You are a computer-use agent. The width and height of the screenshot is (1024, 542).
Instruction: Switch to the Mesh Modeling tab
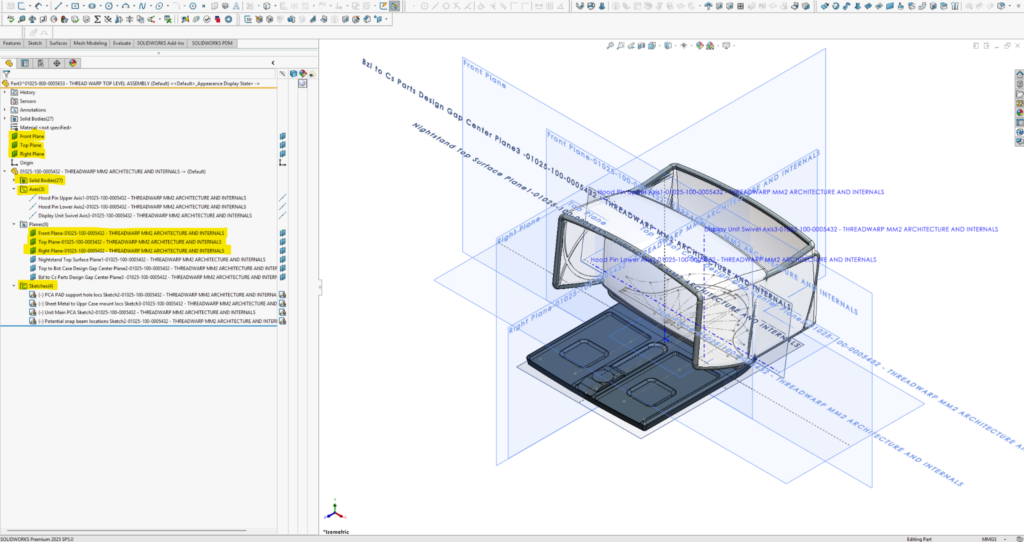(x=90, y=43)
